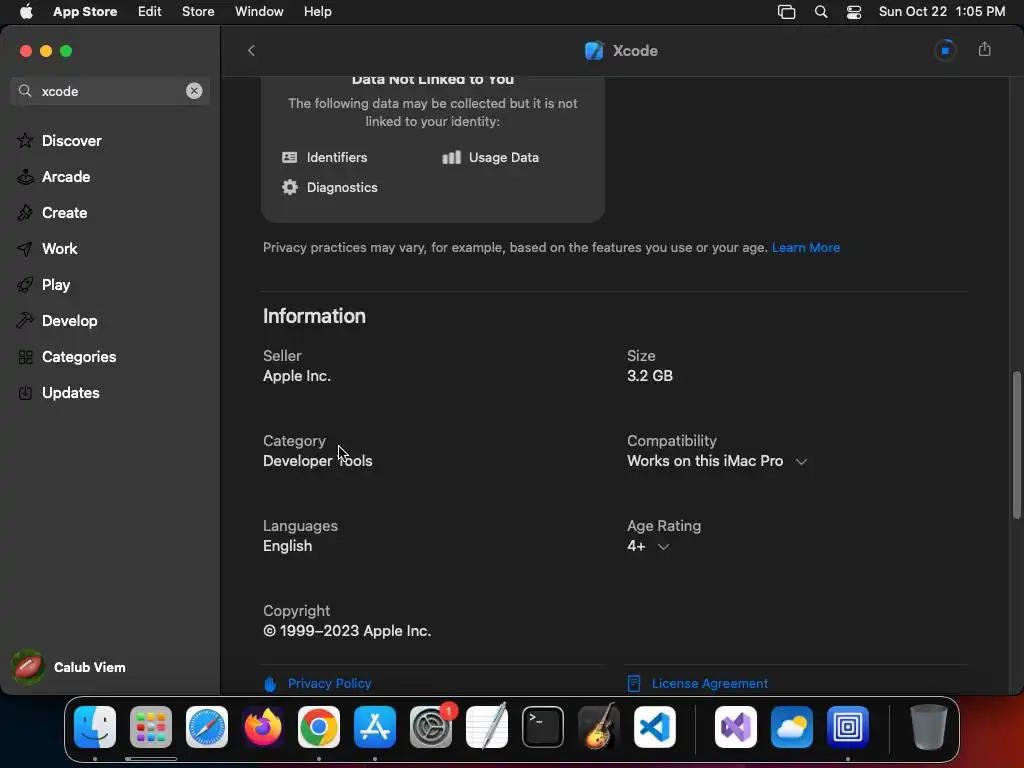Image resolution: width=1024 pixels, height=768 pixels.
Task: Click the App Store Dock icon
Action: [375, 727]
